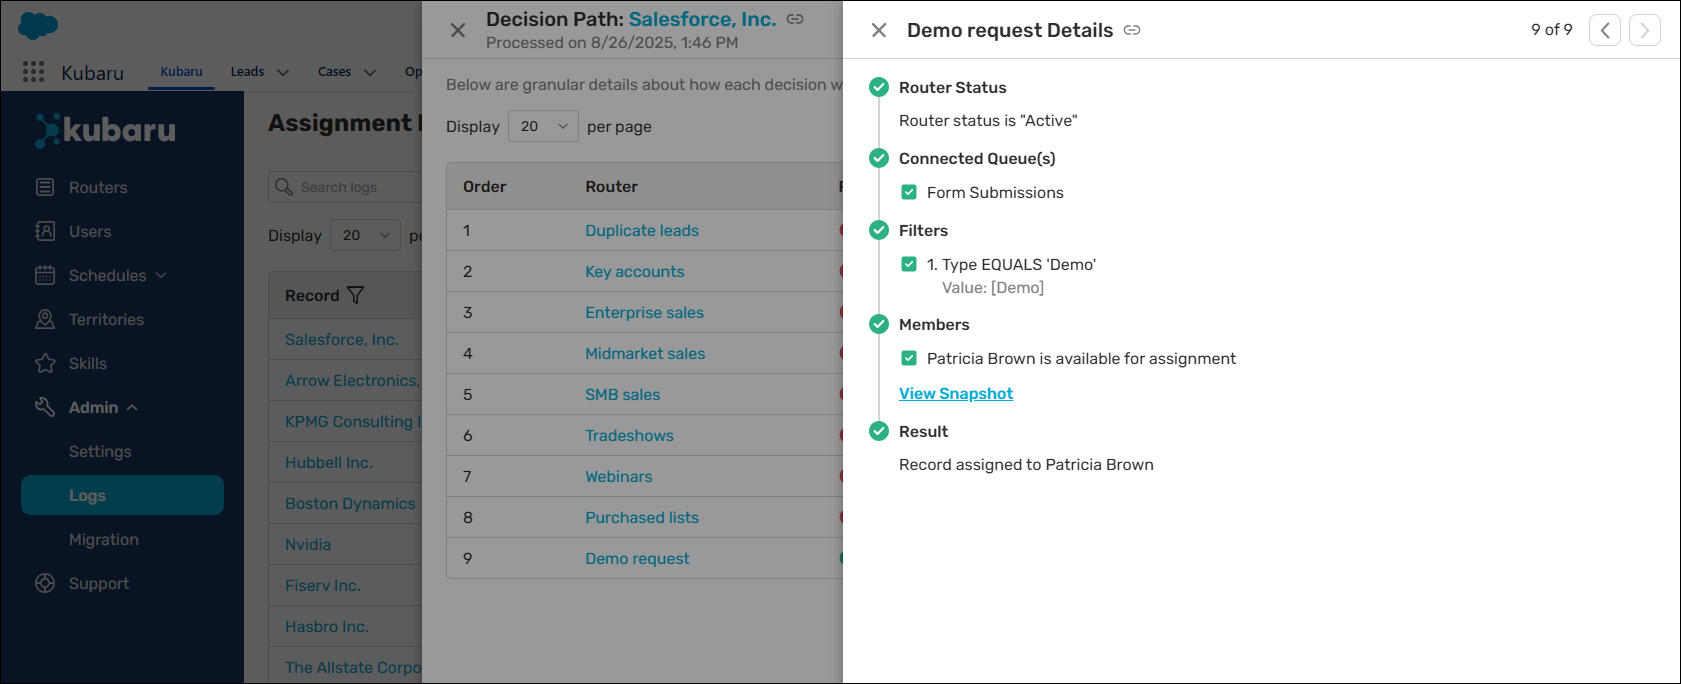The height and width of the screenshot is (684, 1681).
Task: Open the View Snapshot link
Action: coord(956,393)
